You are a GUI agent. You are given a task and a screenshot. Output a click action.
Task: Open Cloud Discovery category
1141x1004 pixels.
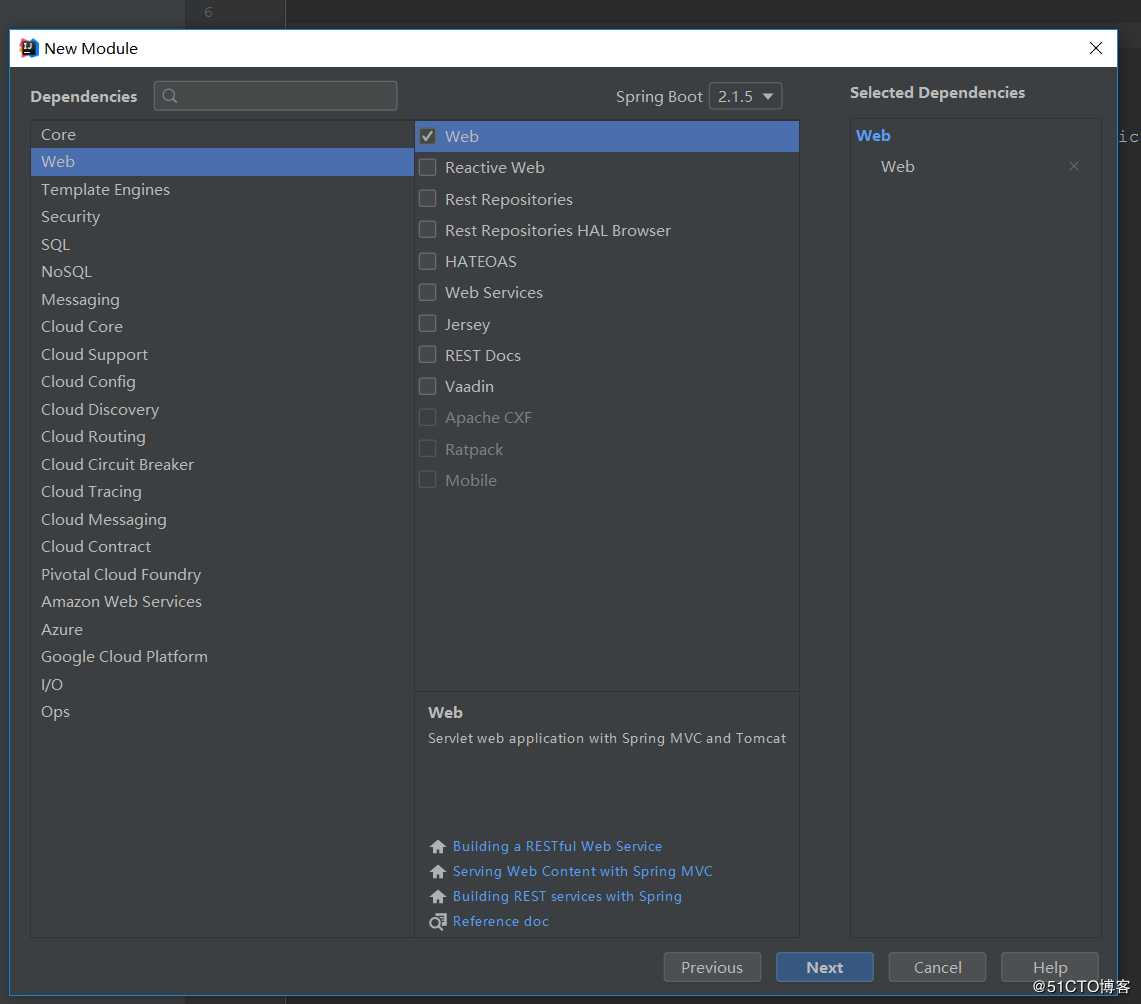pos(222,409)
